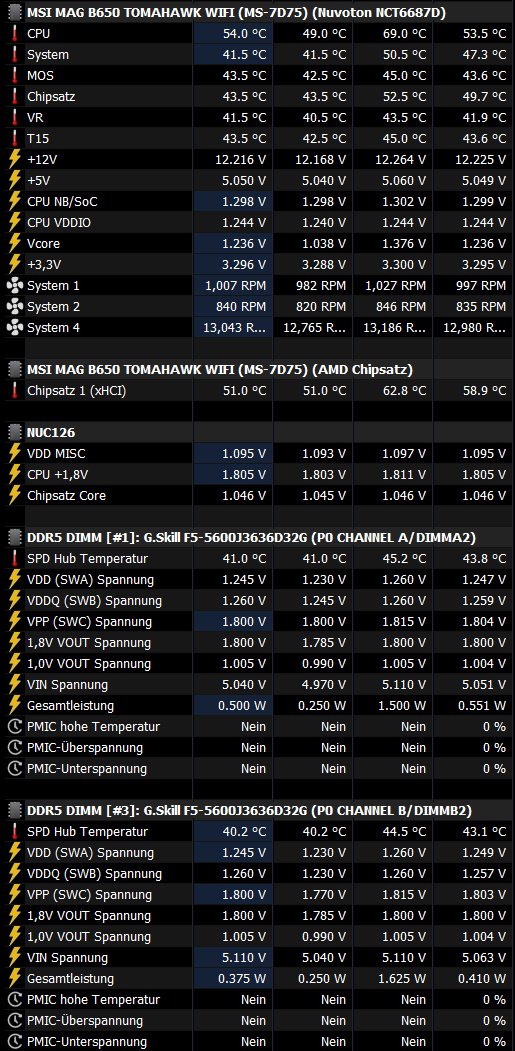This screenshot has width=515, height=1051.
Task: Click the lightning icon beside Chipsatz Core
Action: coord(14,496)
